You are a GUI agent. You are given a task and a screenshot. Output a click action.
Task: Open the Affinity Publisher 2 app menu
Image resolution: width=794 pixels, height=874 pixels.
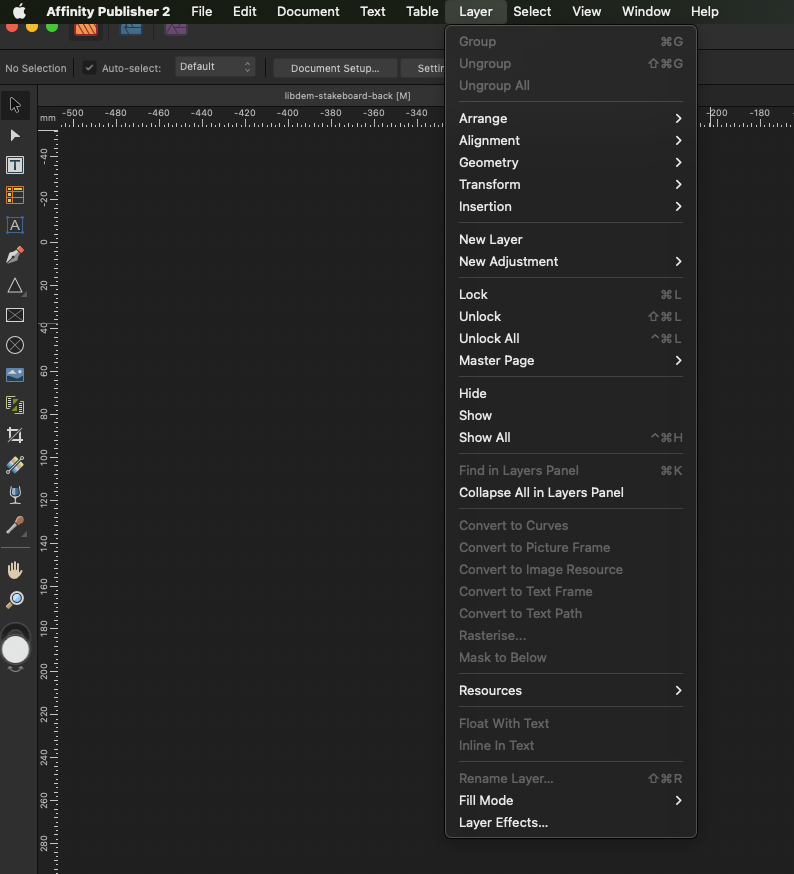coord(108,11)
